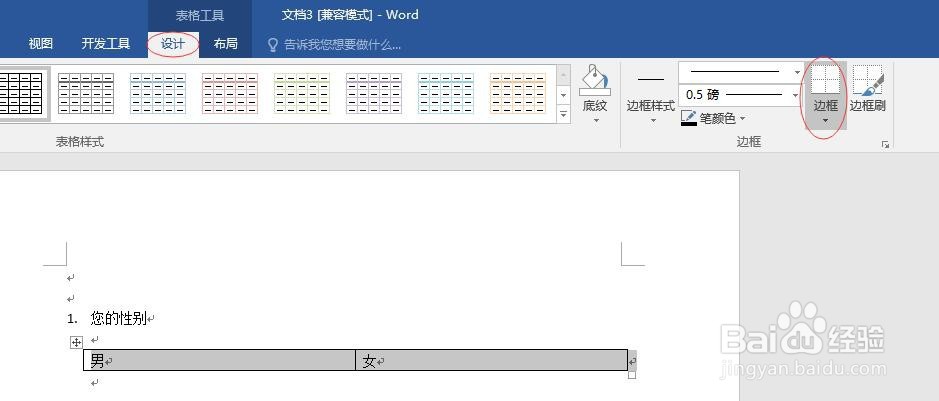
Task: Switch to the 设计 table tools tab
Action: (173, 44)
